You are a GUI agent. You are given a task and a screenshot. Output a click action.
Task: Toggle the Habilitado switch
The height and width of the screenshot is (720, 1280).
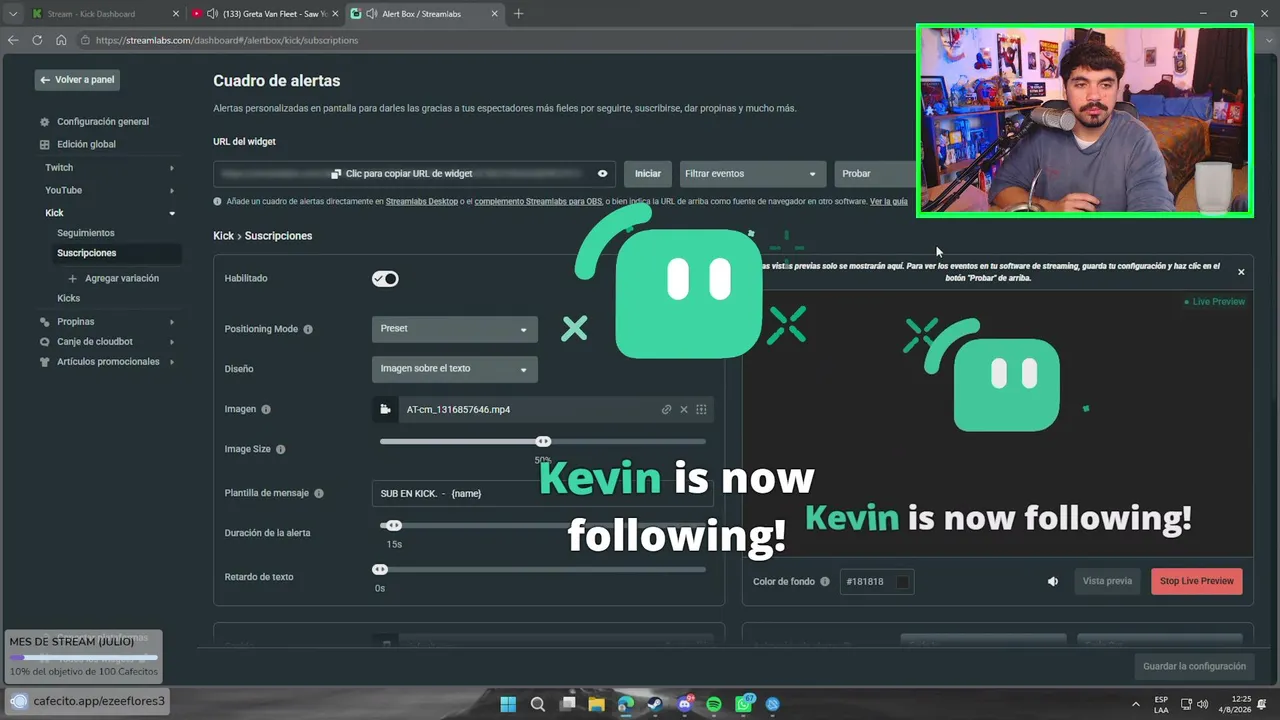point(385,278)
